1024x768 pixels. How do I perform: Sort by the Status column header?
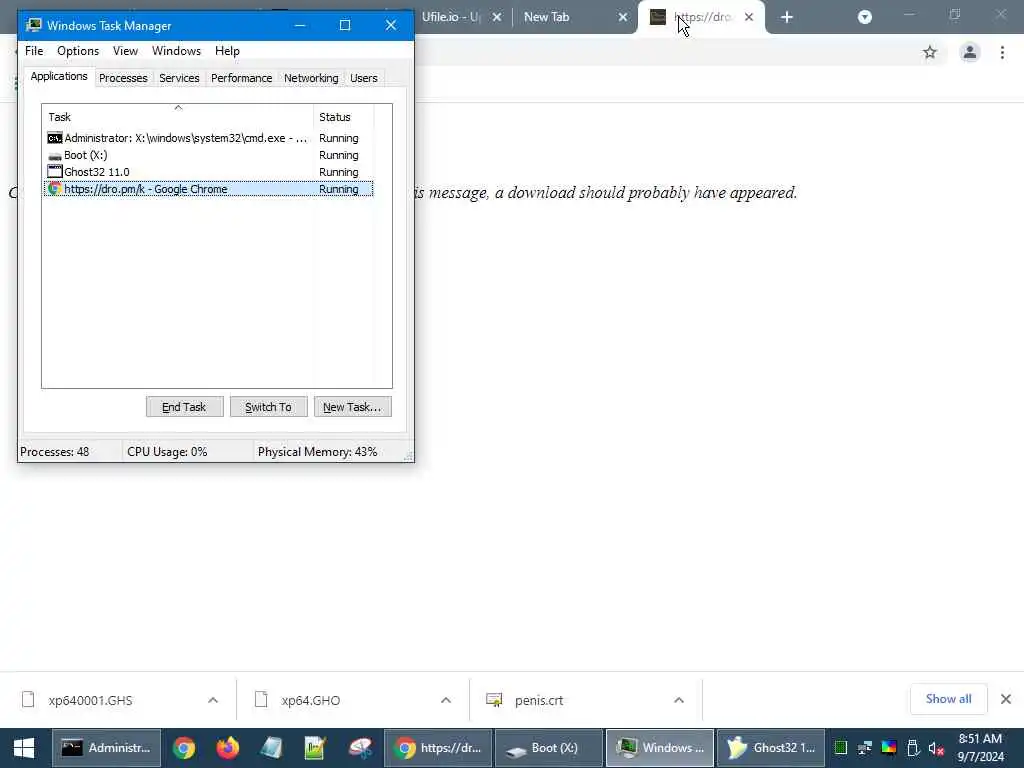[344, 117]
